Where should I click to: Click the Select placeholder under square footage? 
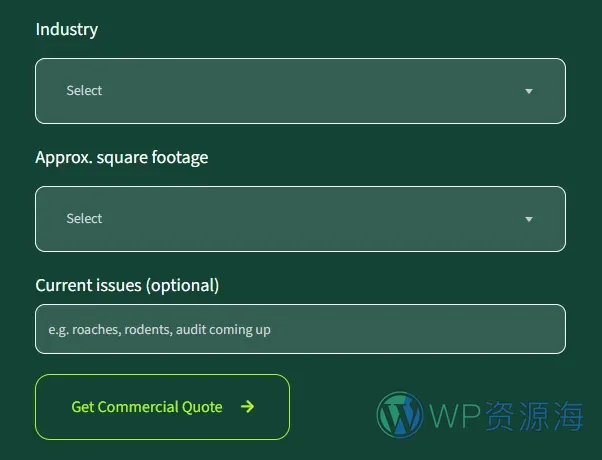84,218
